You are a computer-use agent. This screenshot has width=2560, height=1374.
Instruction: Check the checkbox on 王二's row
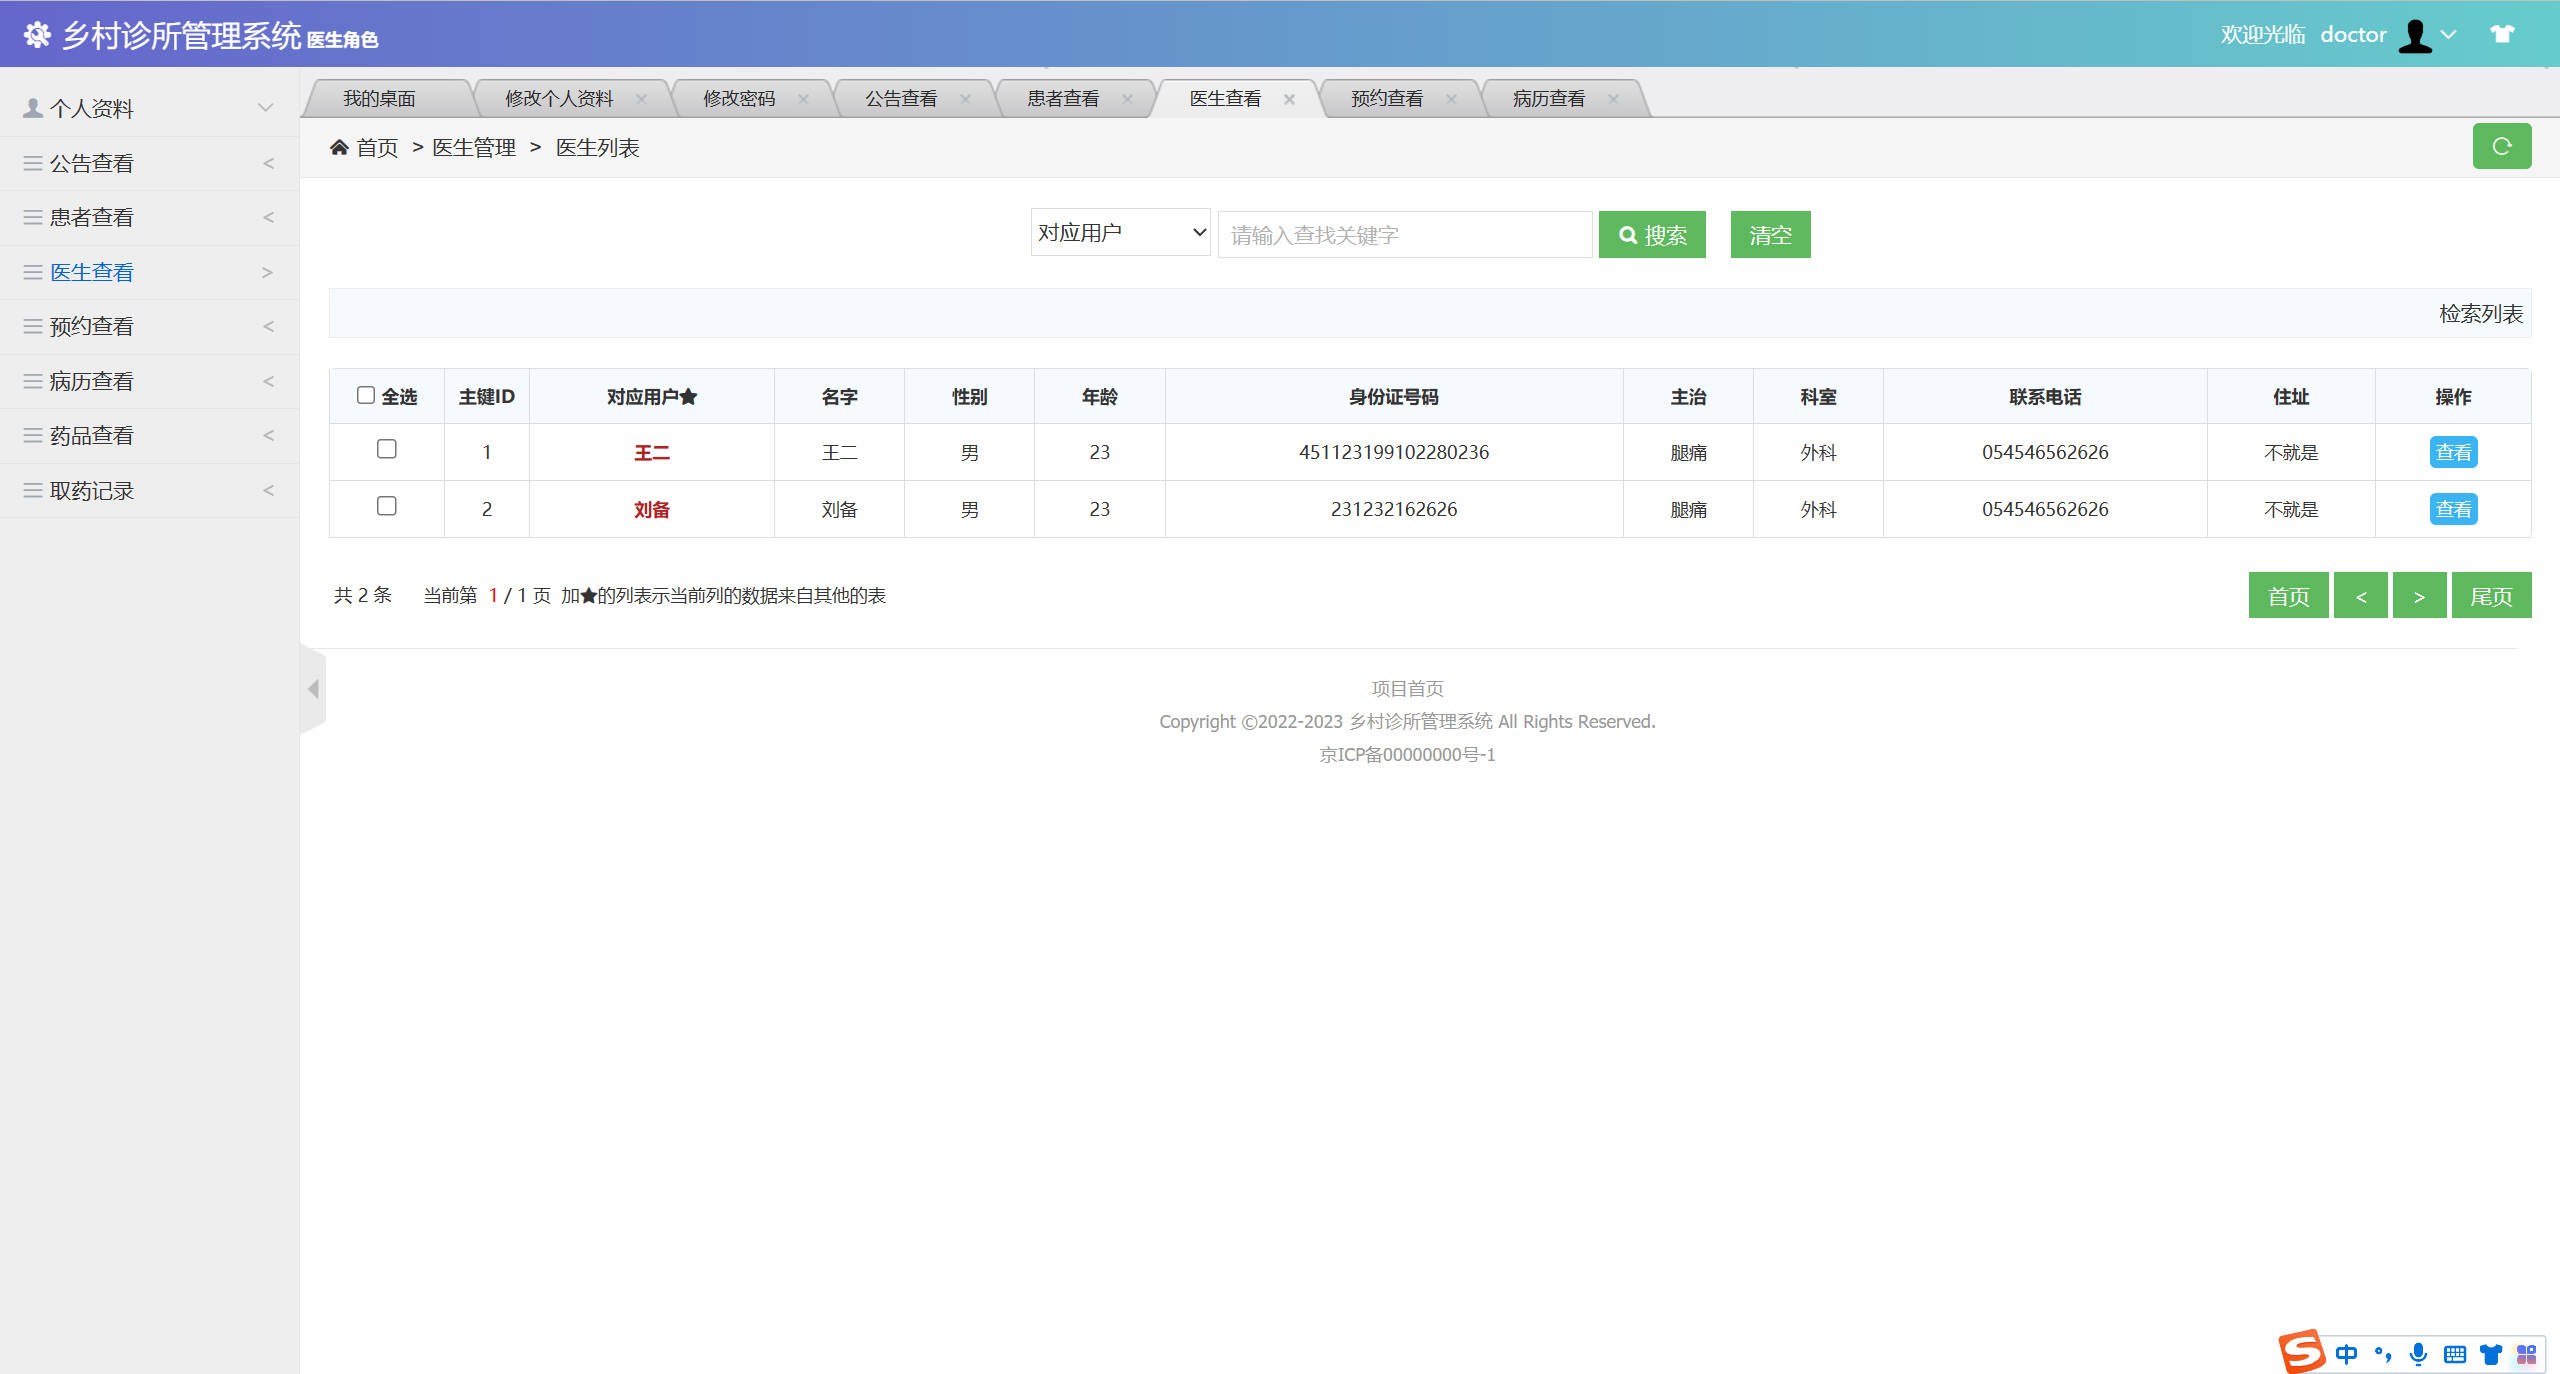[387, 450]
